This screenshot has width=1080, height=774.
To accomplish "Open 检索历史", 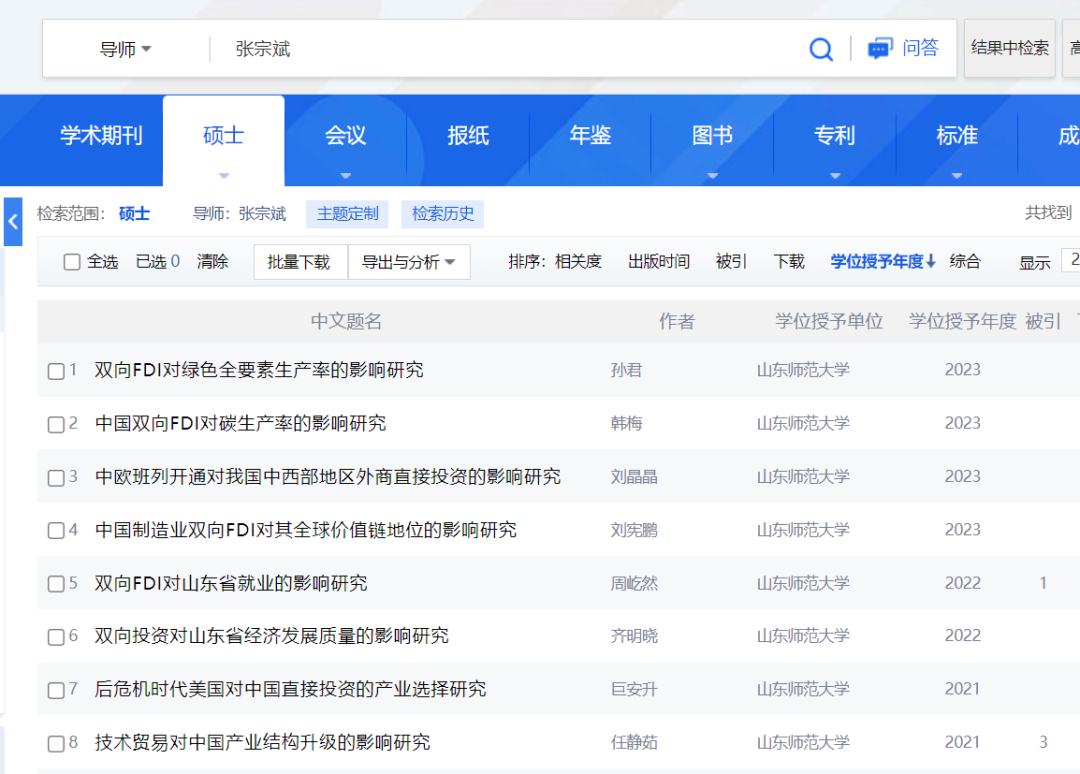I will 443,214.
